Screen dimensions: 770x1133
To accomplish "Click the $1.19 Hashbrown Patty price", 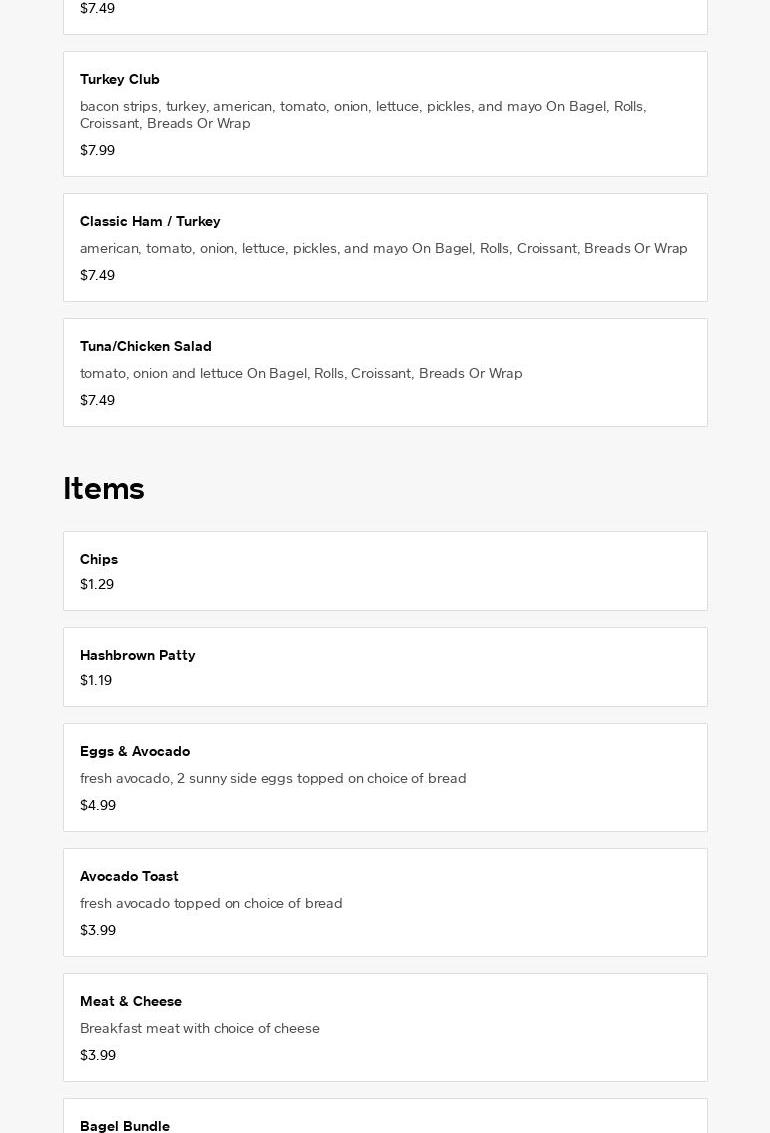I will point(96,680).
